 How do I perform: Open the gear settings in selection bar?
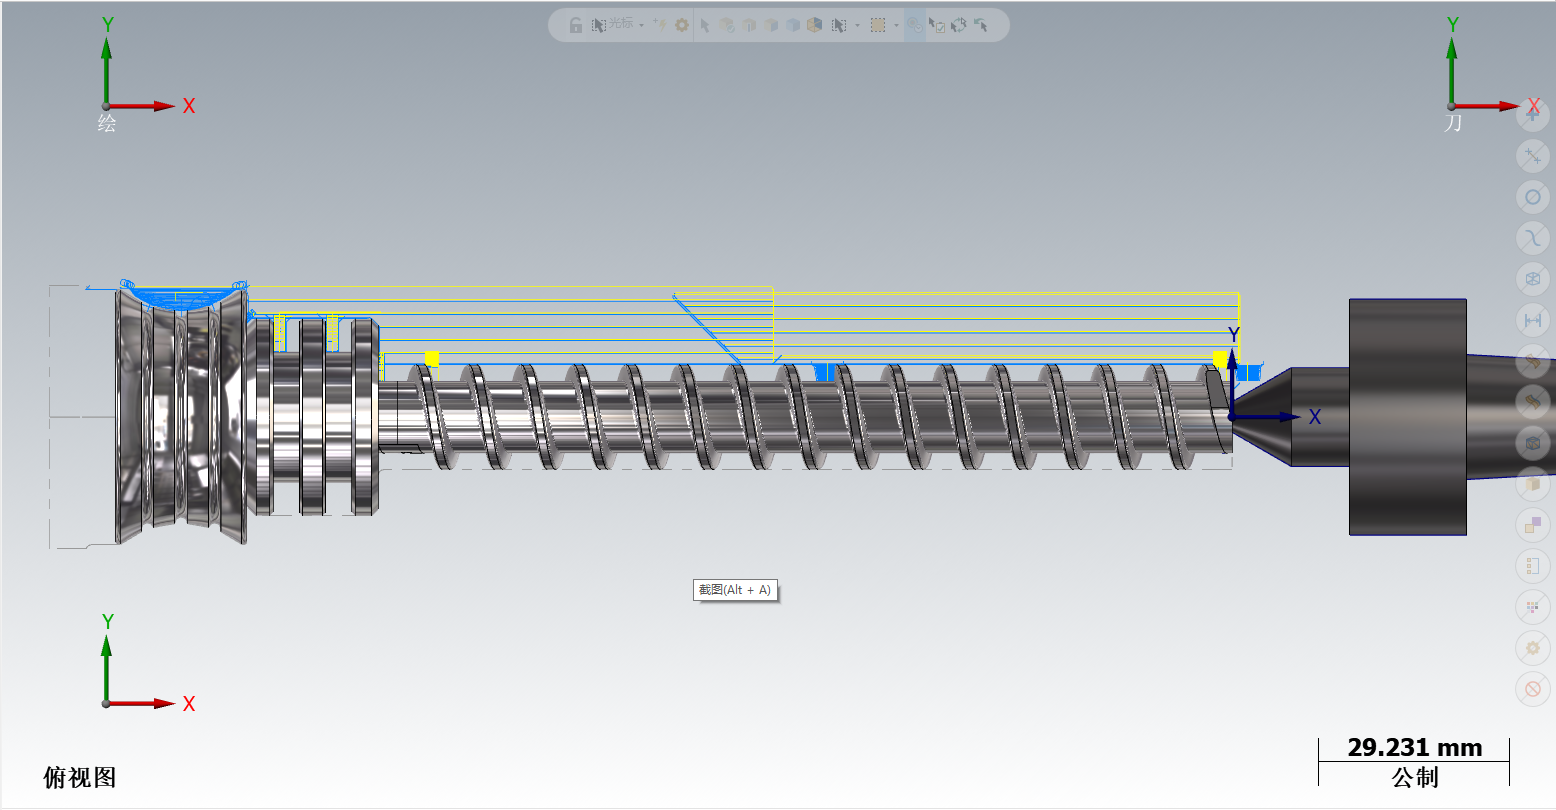tap(682, 25)
